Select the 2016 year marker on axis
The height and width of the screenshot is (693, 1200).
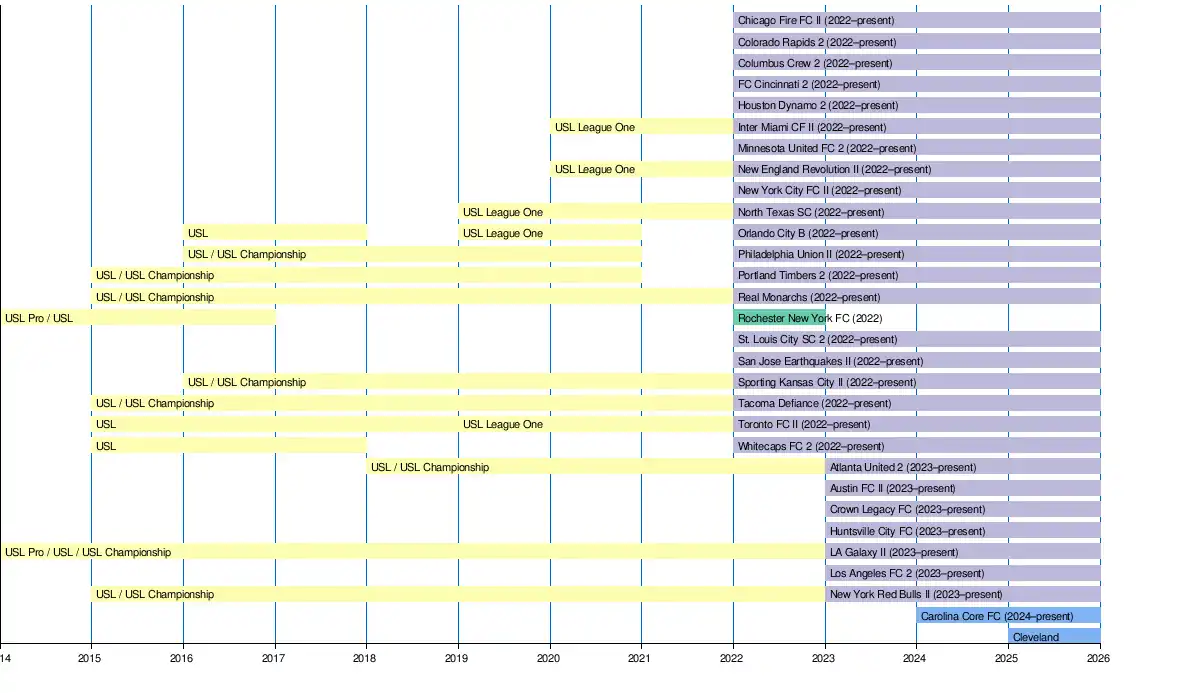coord(181,658)
